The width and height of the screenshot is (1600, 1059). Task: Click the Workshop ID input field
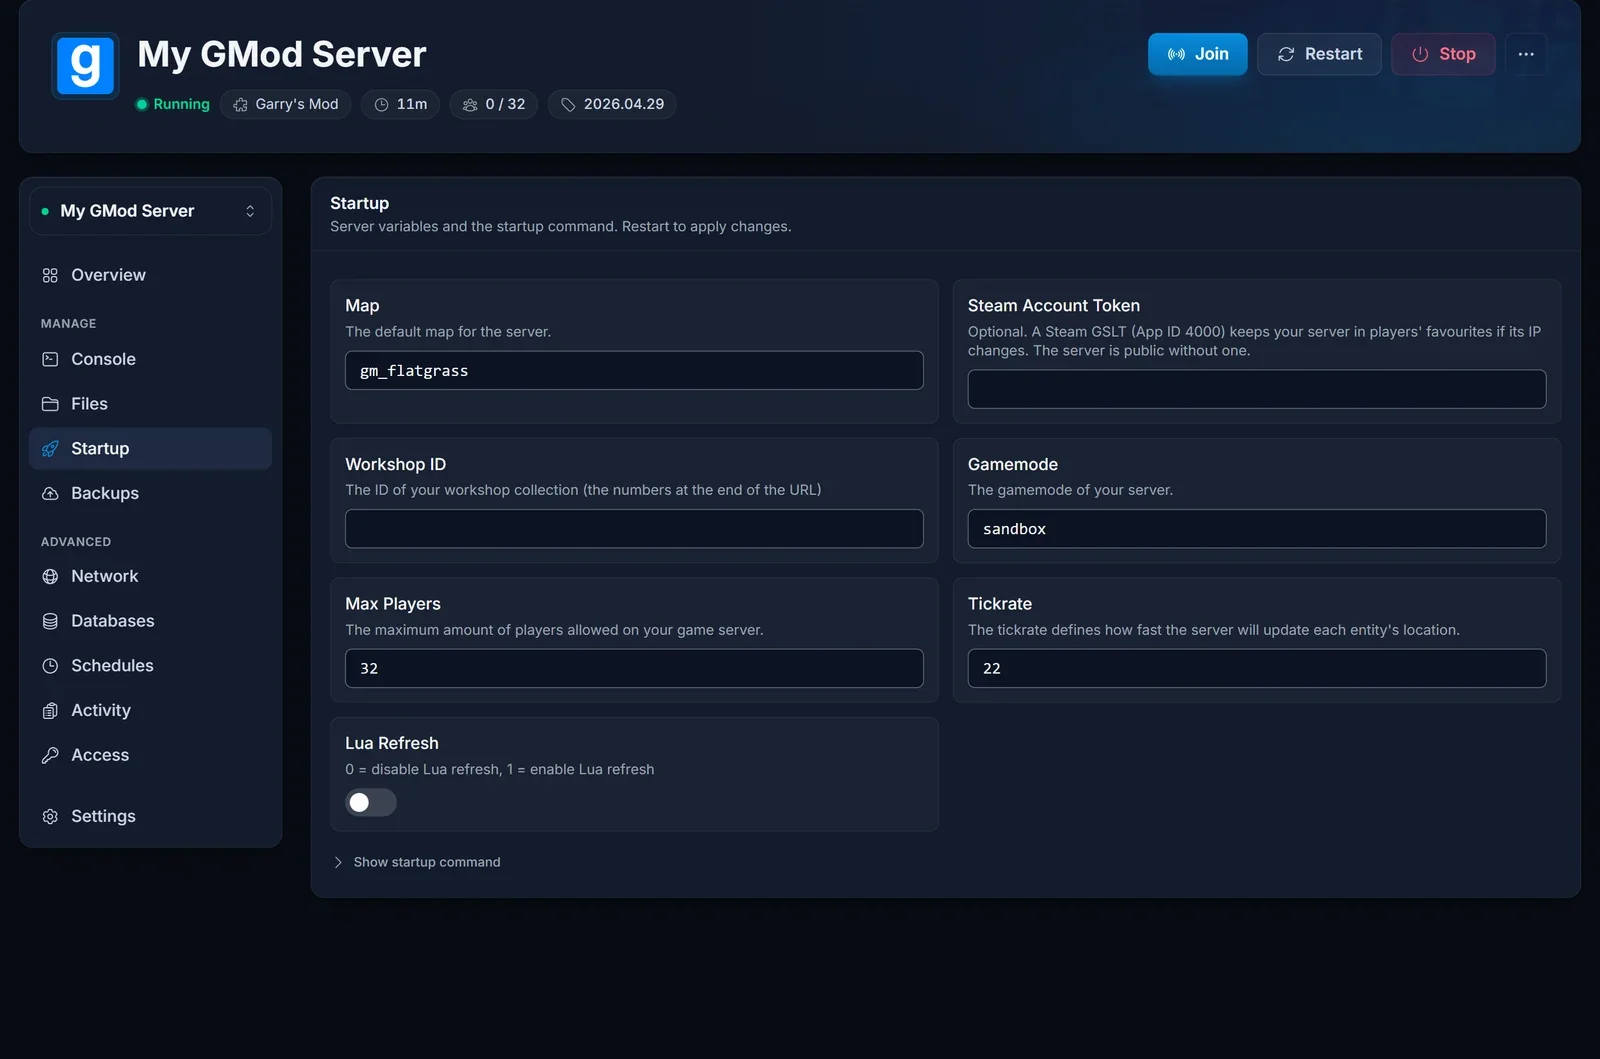pos(634,529)
